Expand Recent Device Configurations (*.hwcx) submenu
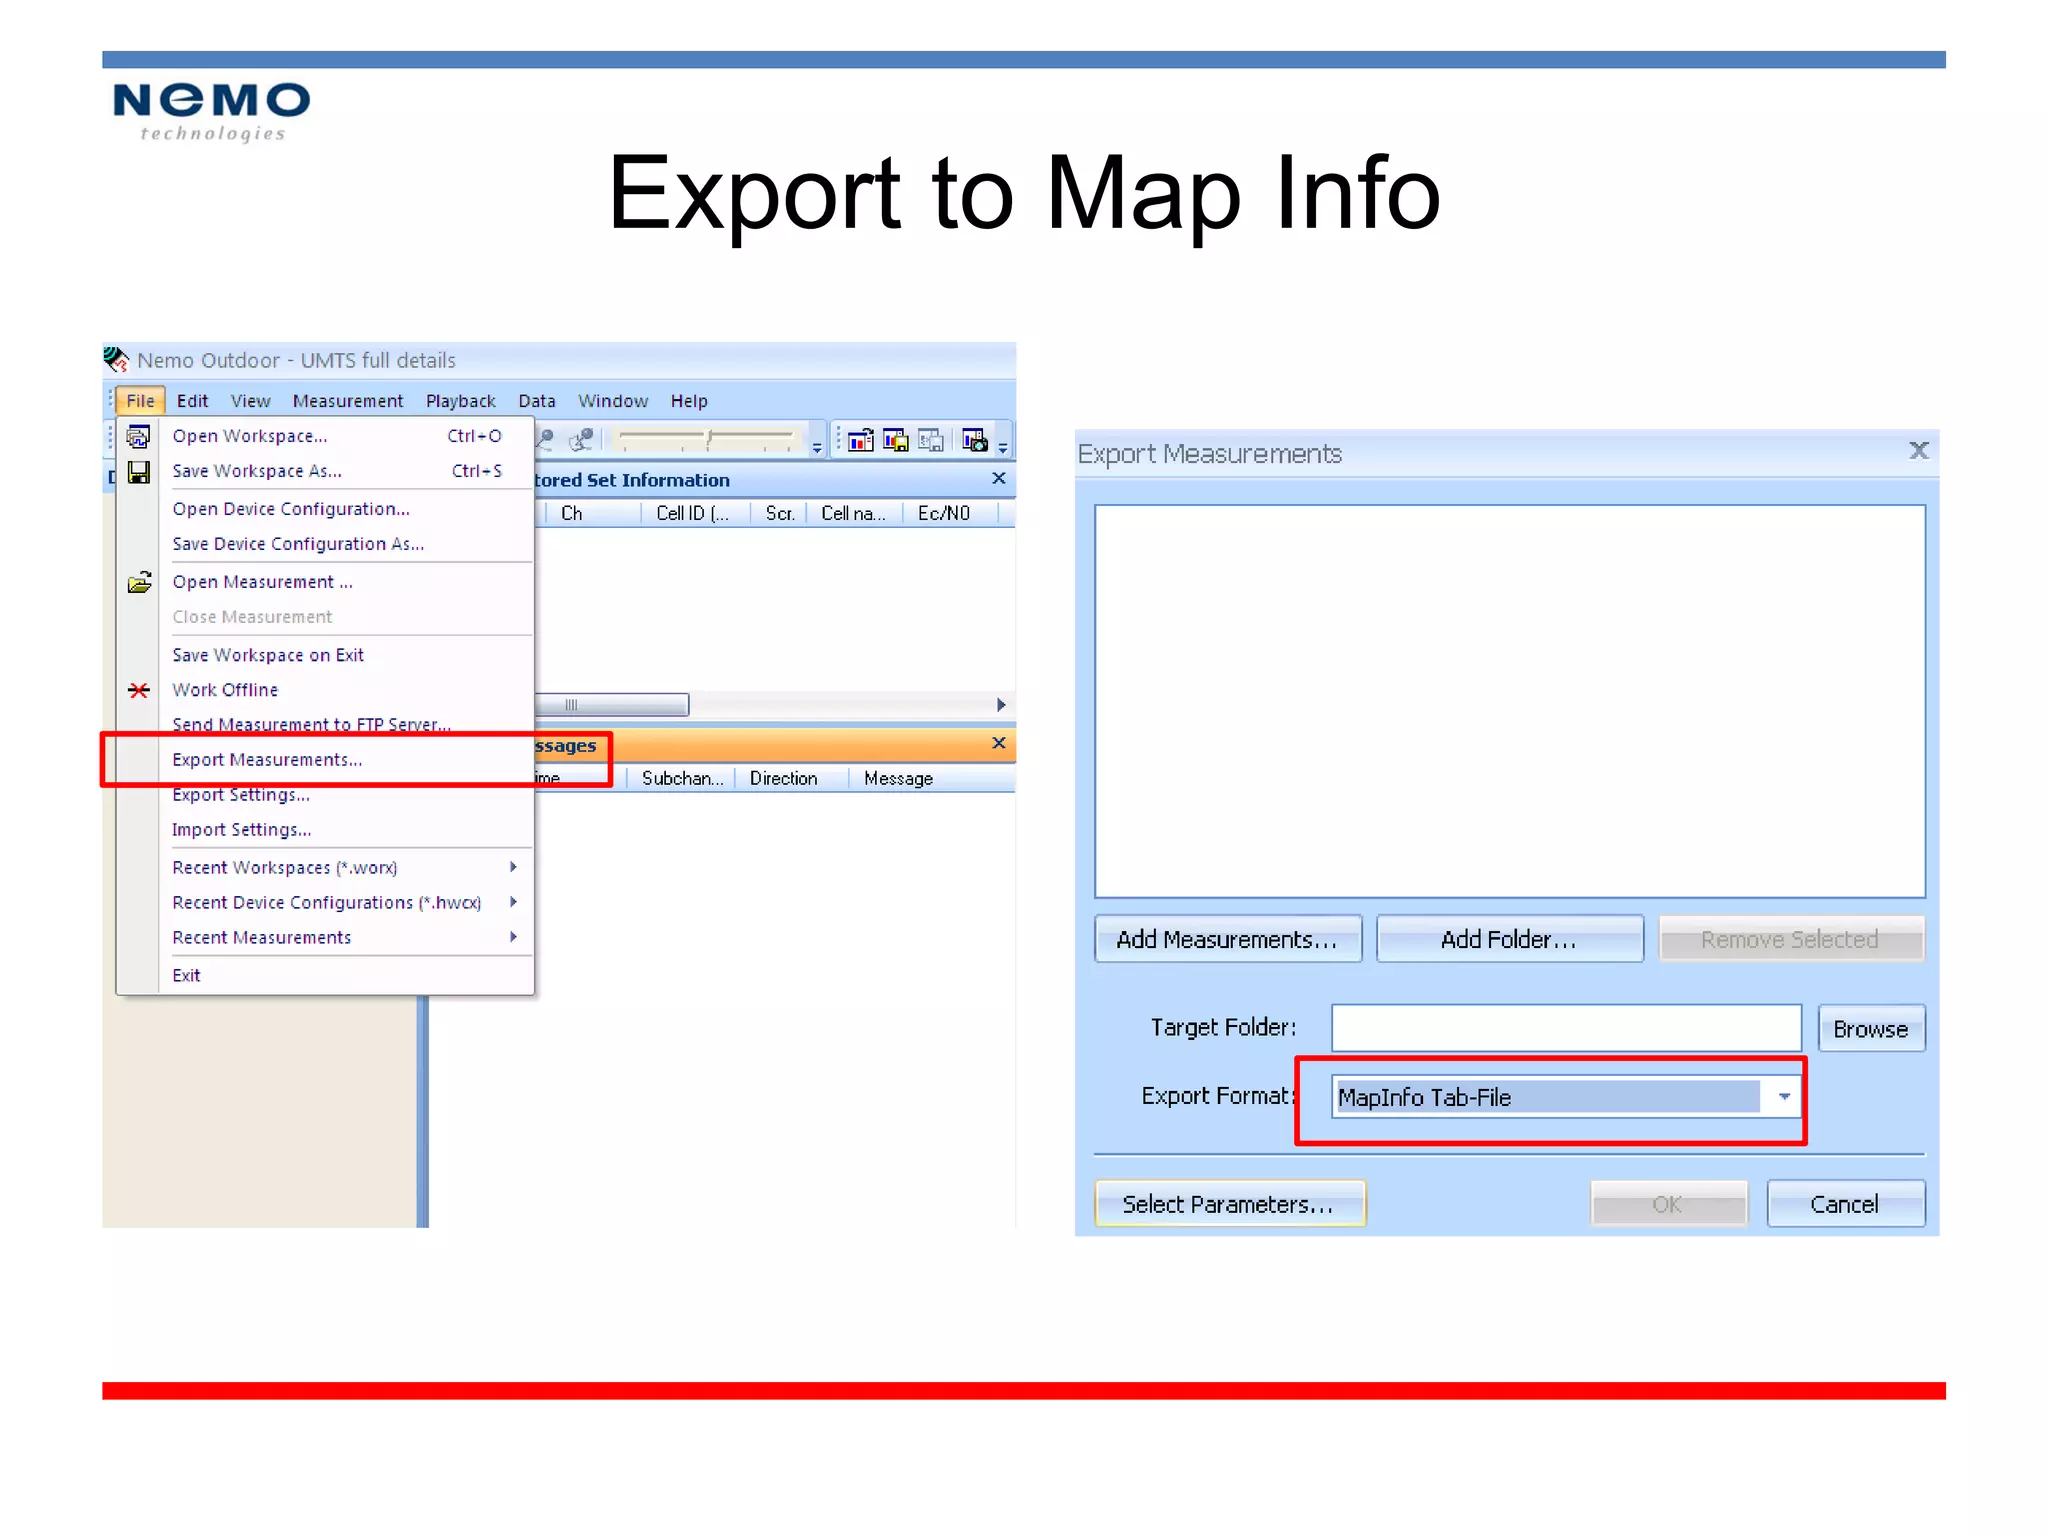Viewport: 2048px width, 1536px height. [x=513, y=902]
